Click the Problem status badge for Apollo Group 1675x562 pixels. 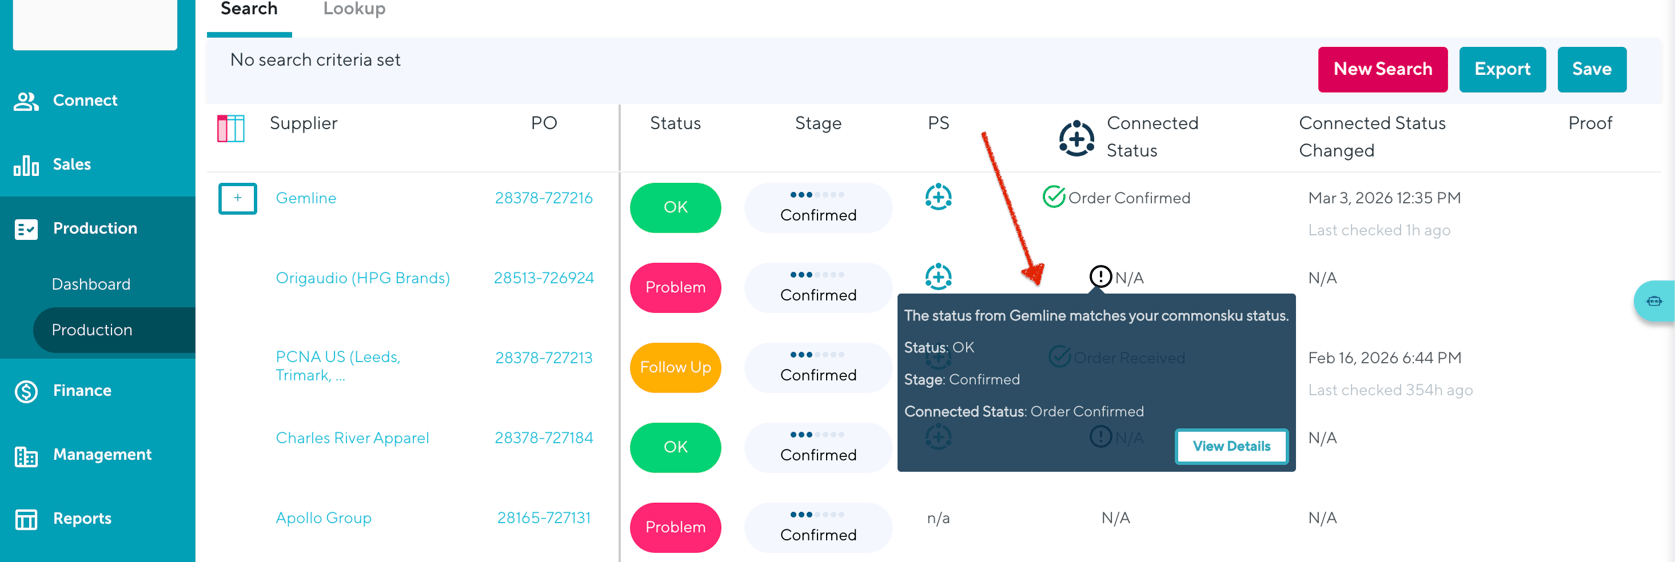675,527
